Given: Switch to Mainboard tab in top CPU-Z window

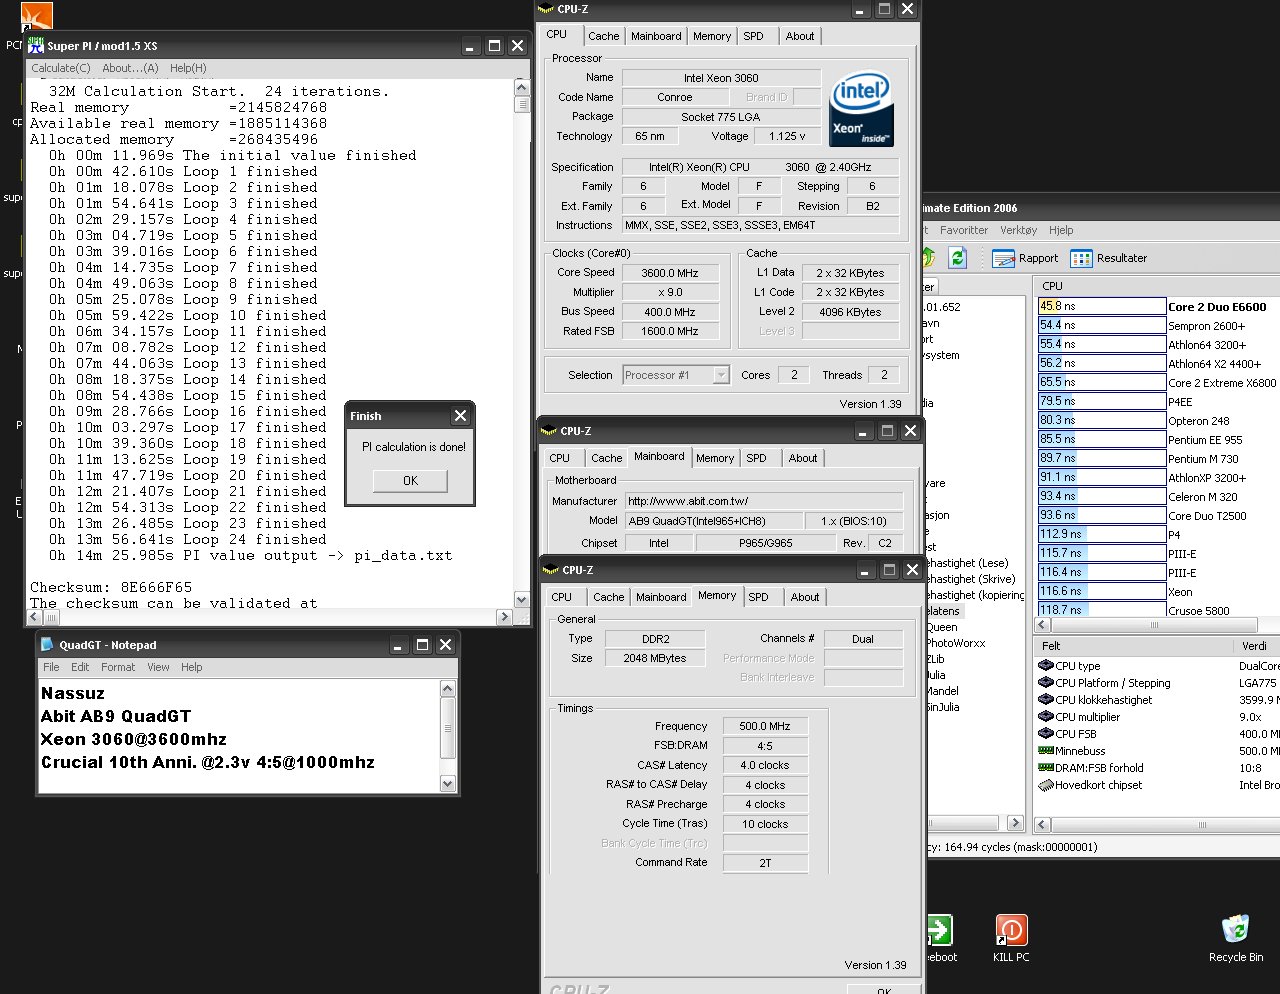Looking at the screenshot, I should coord(656,36).
